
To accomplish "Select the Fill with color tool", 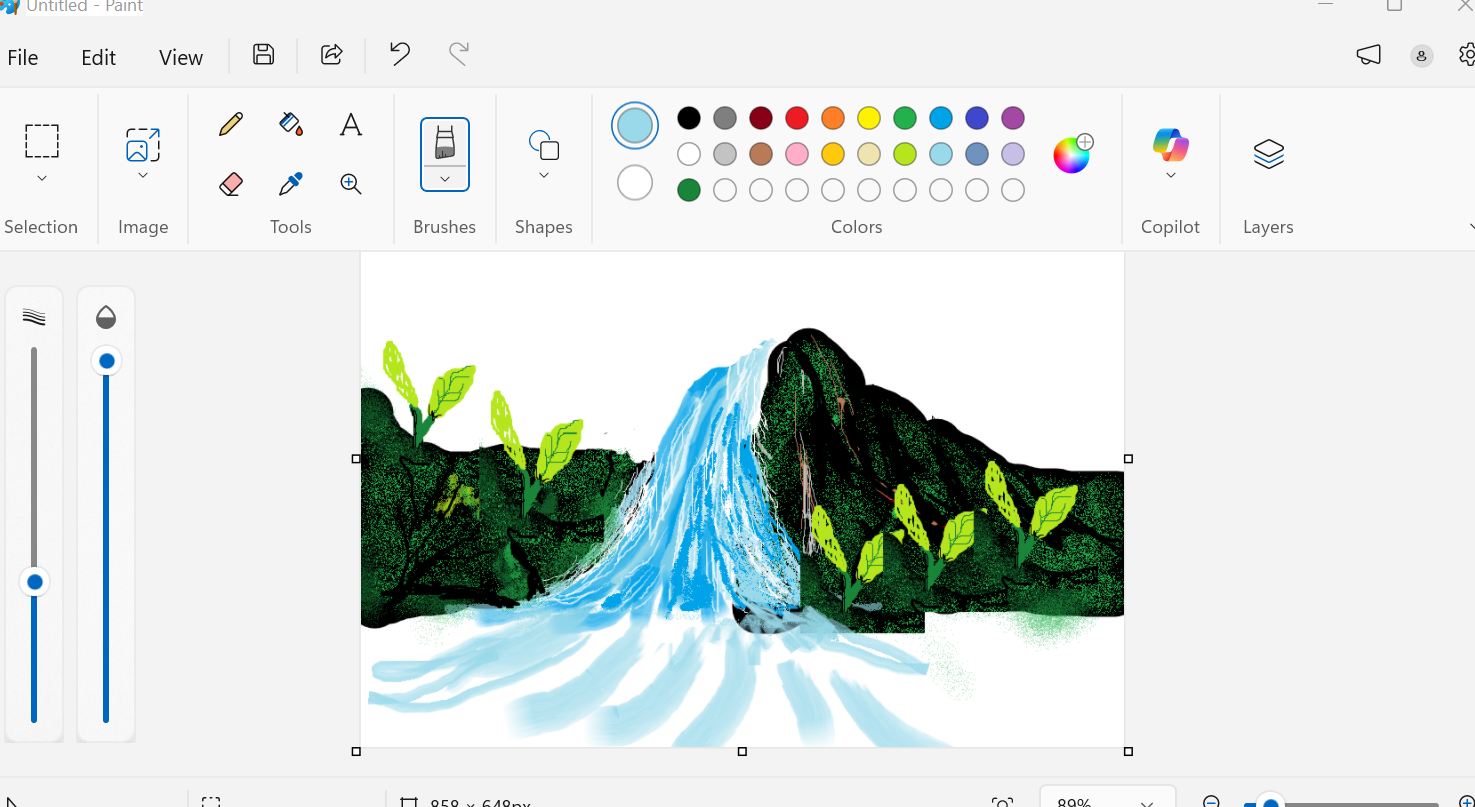I will click(290, 123).
